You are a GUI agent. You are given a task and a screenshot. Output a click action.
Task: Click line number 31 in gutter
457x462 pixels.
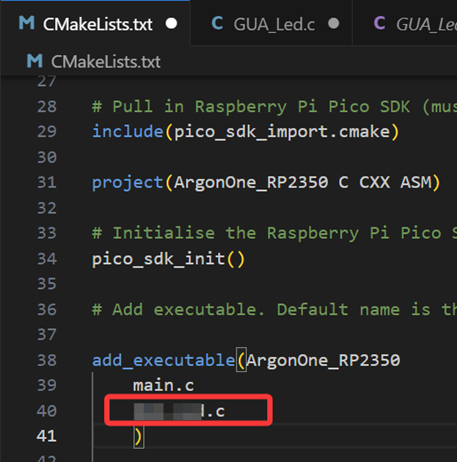tap(47, 183)
